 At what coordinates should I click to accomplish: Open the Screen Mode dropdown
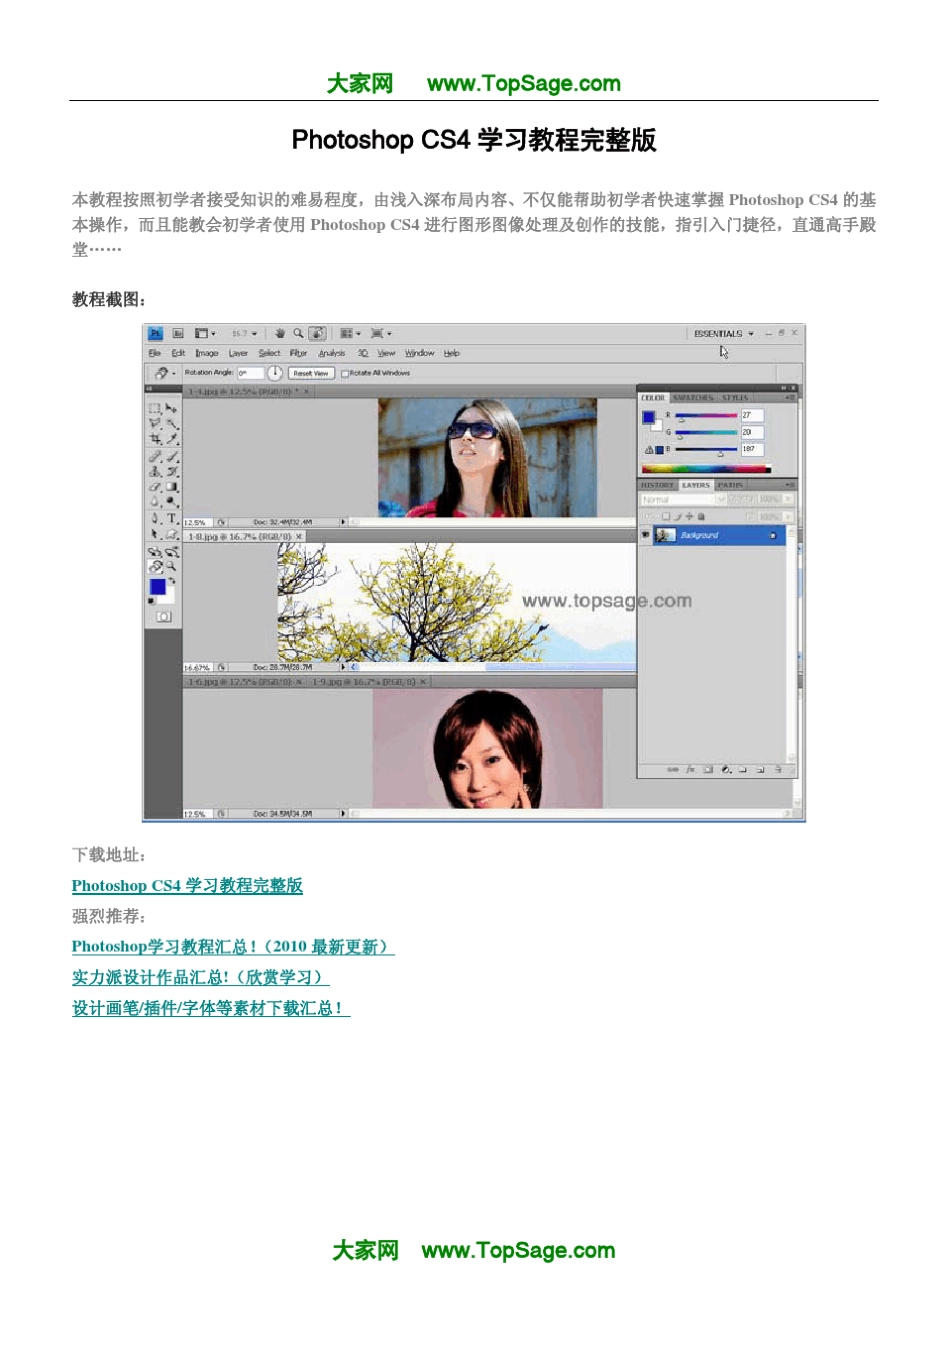point(382,333)
